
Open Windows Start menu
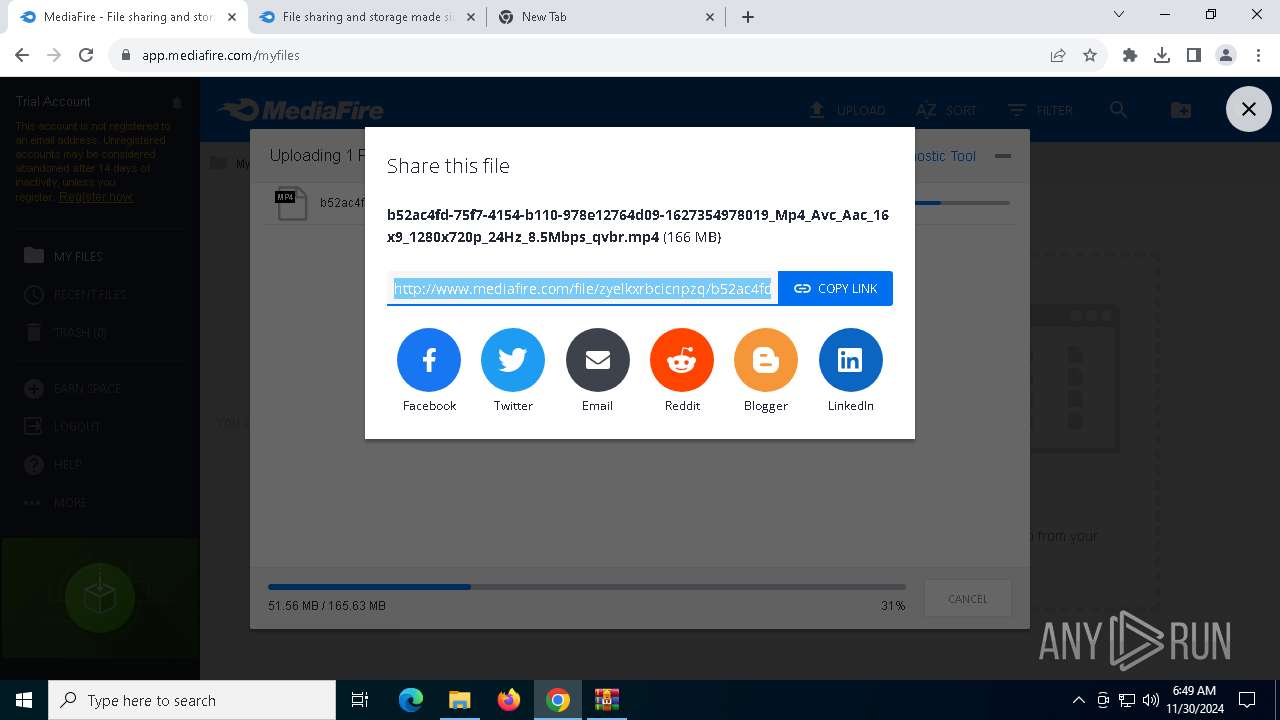24,700
